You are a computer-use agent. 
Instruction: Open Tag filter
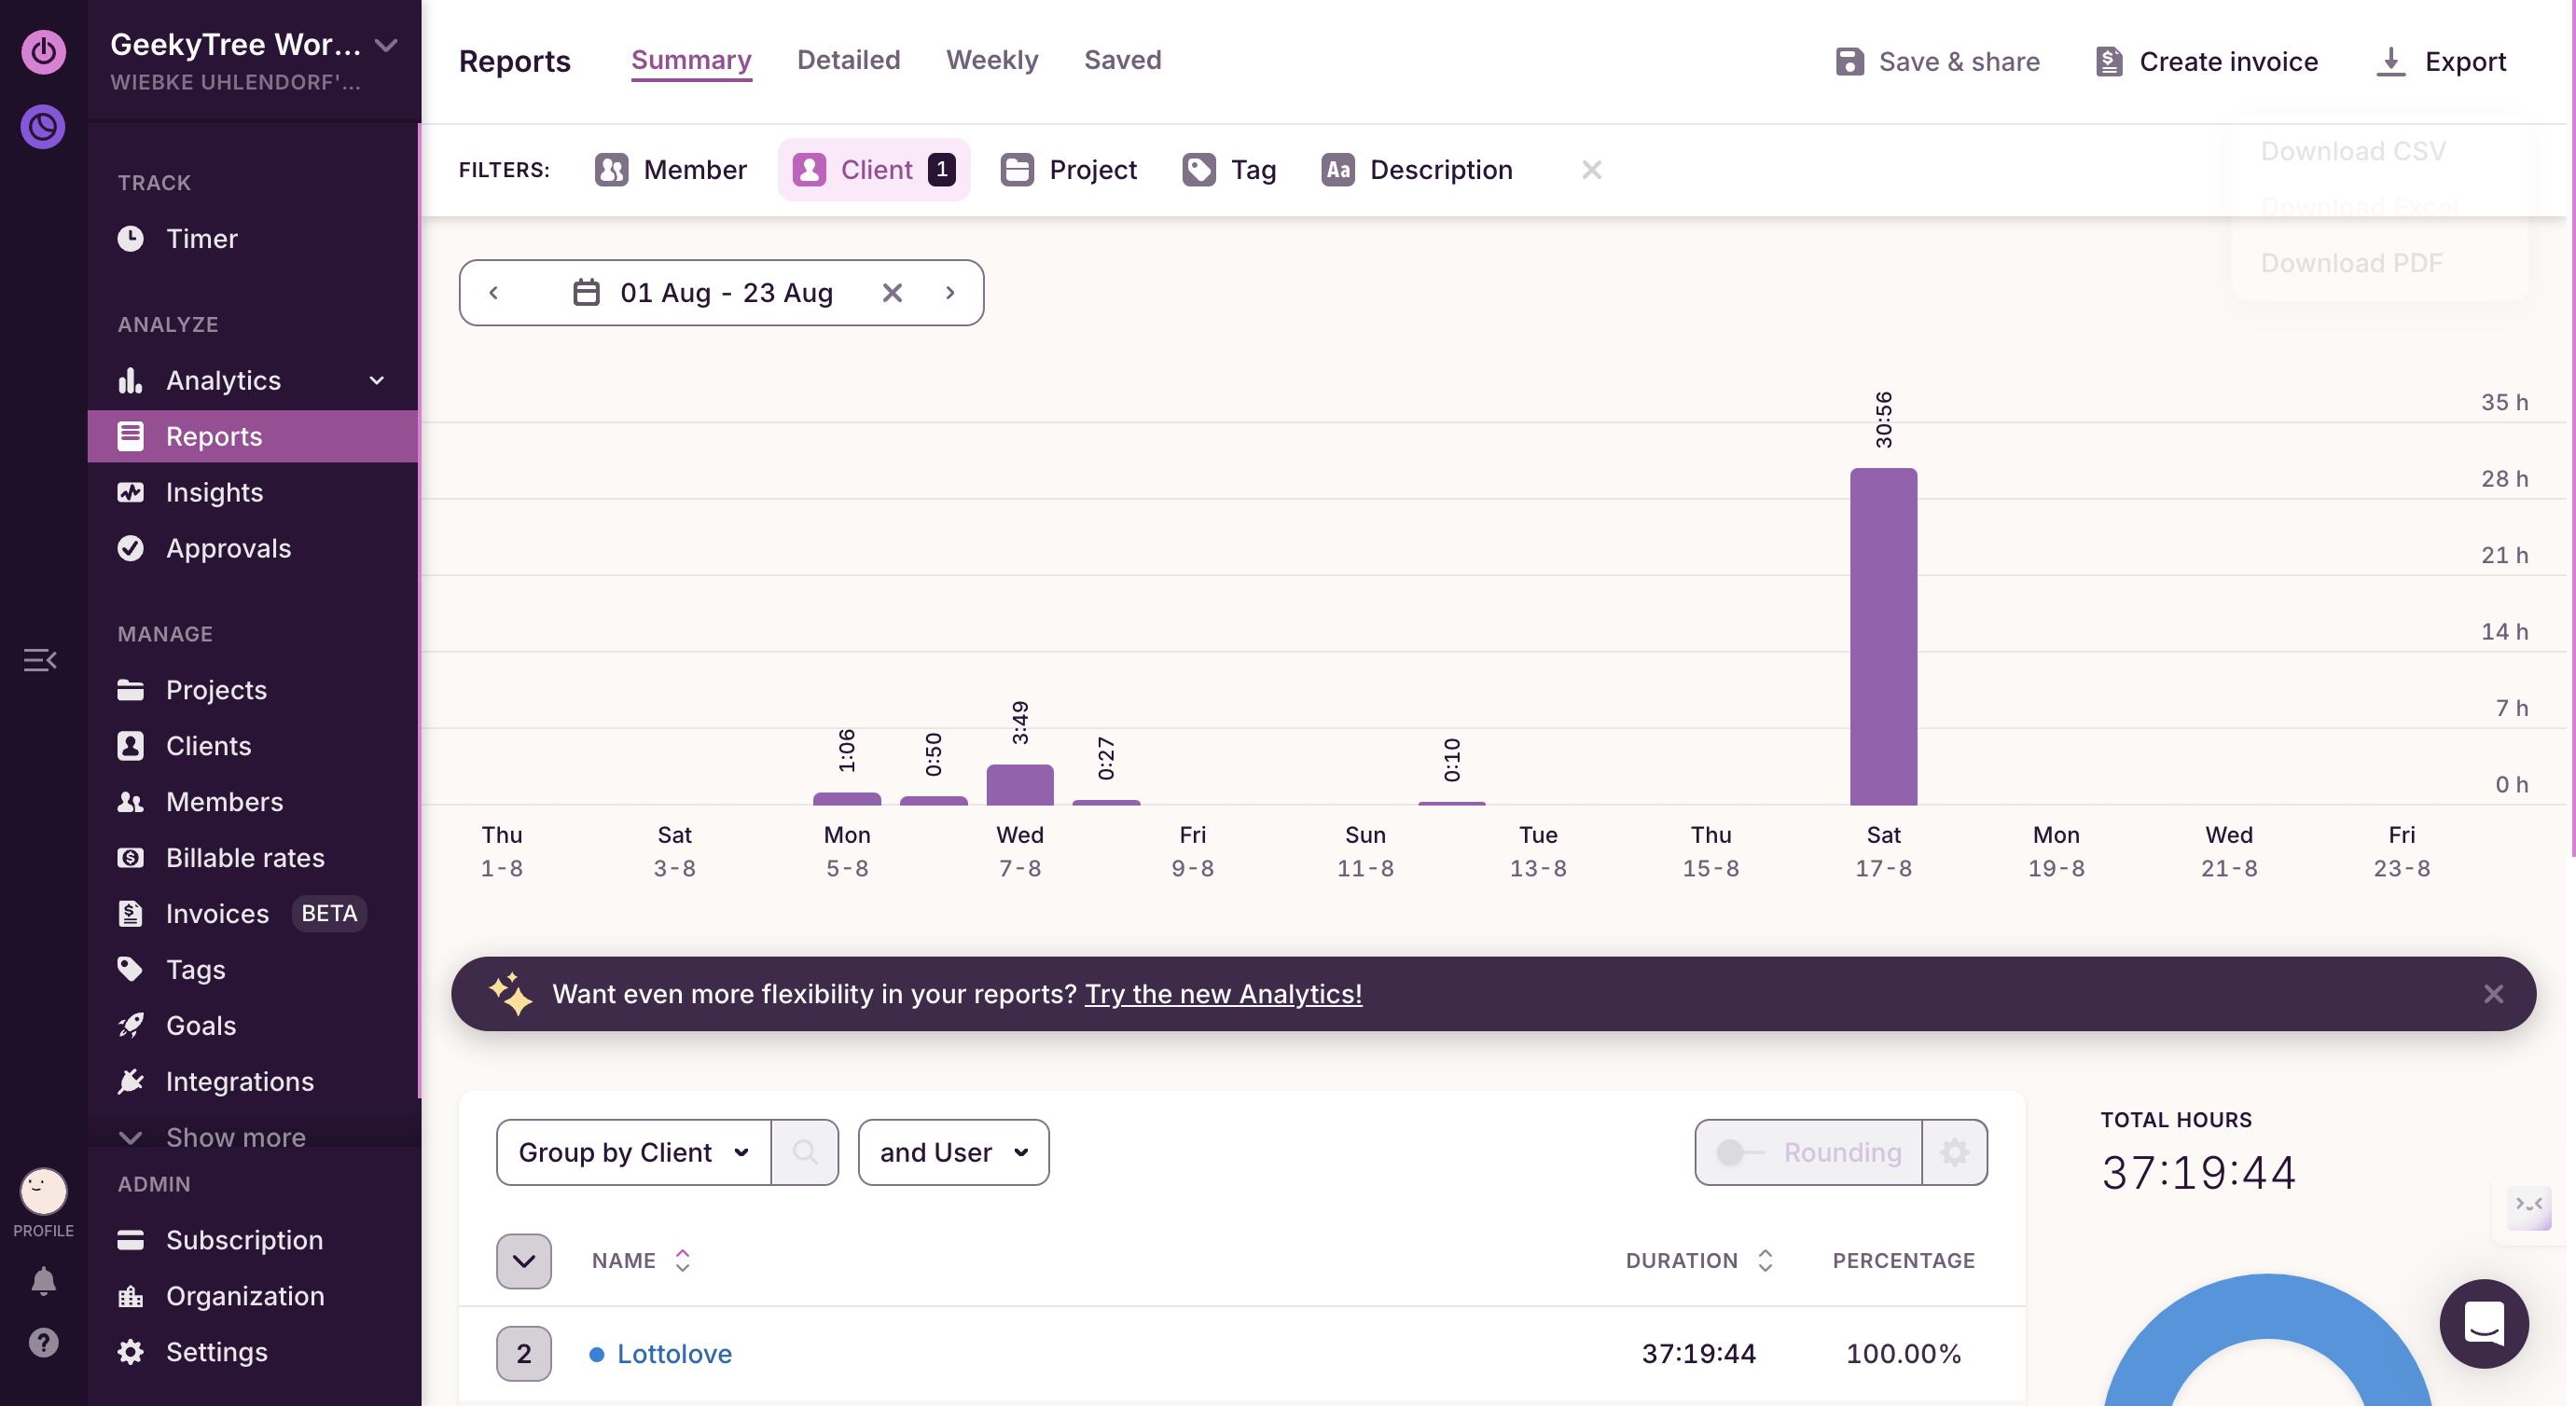tap(1229, 170)
